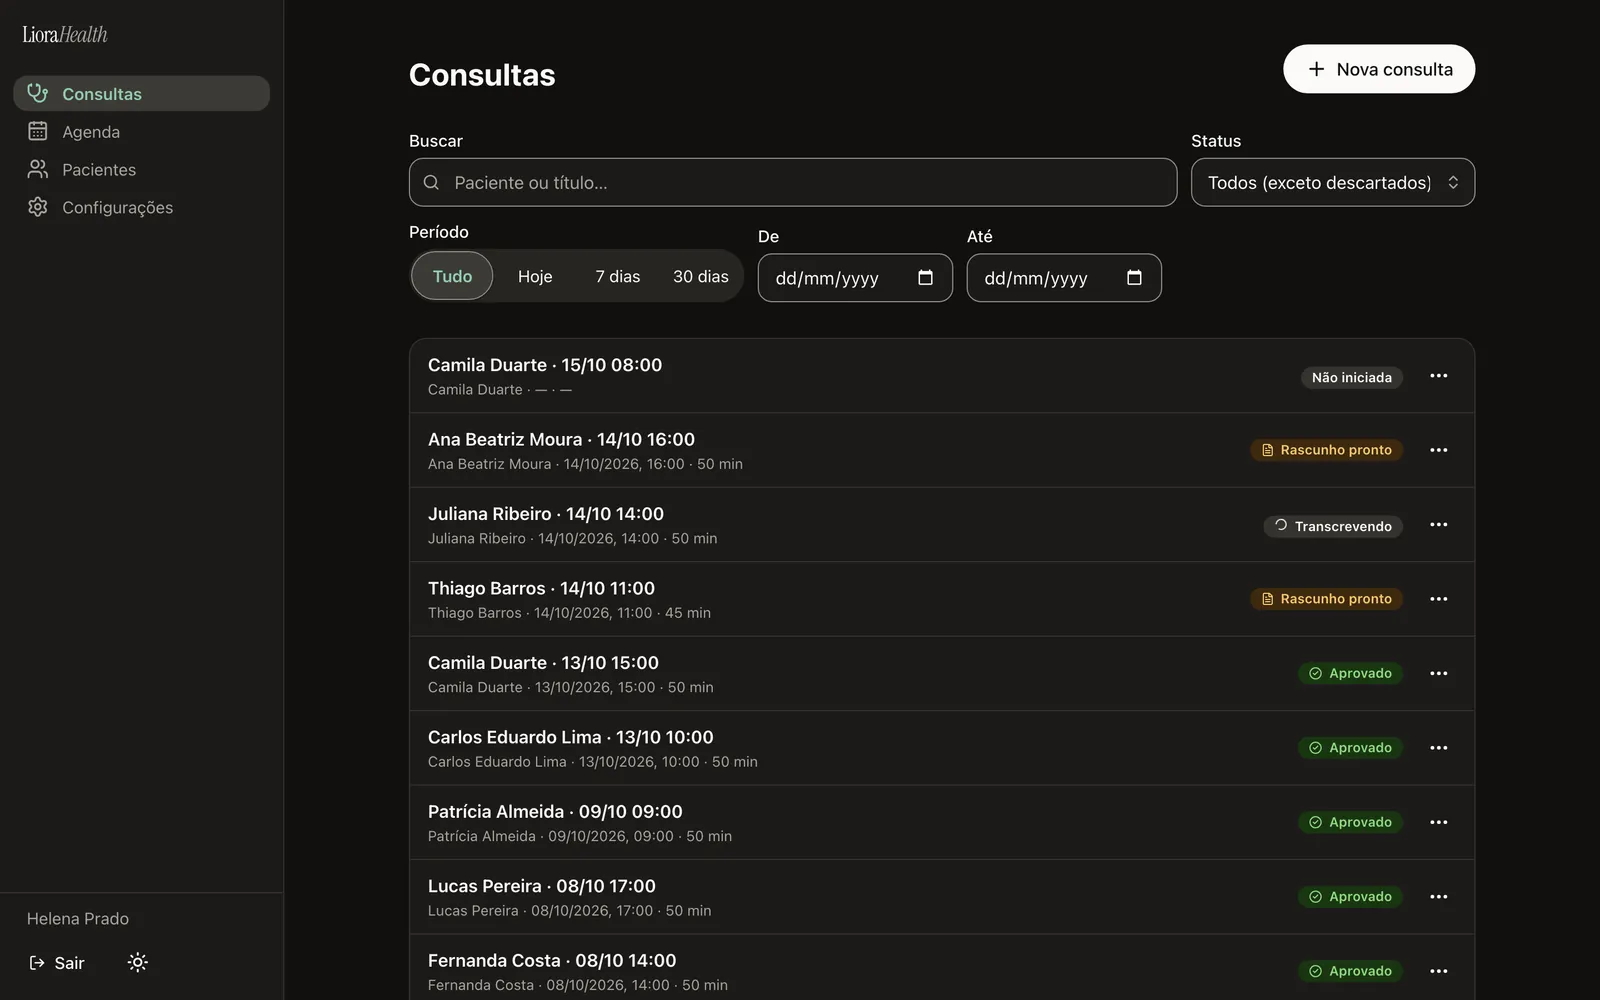This screenshot has width=1600, height=1000.
Task: Open more options for Camila Duarte 13/10 15:00
Action: coord(1439,673)
